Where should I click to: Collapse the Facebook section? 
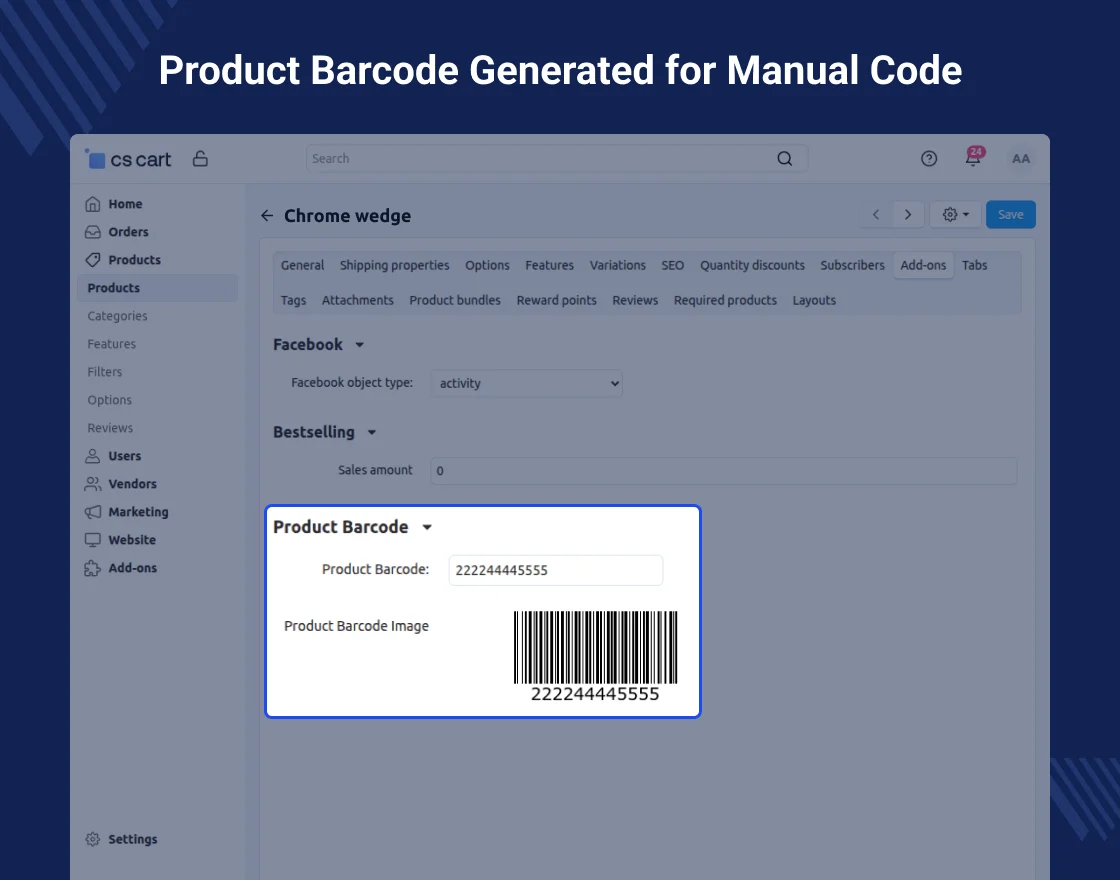360,345
